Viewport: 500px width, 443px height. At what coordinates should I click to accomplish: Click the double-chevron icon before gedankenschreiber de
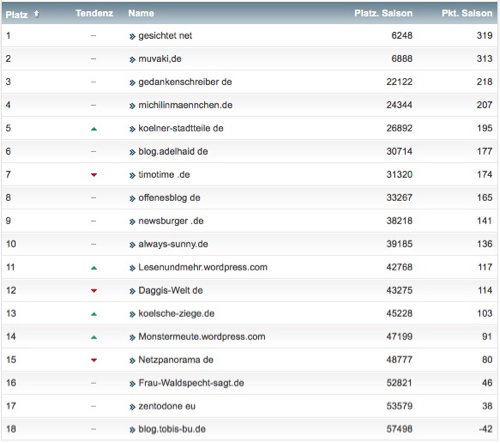pos(132,83)
